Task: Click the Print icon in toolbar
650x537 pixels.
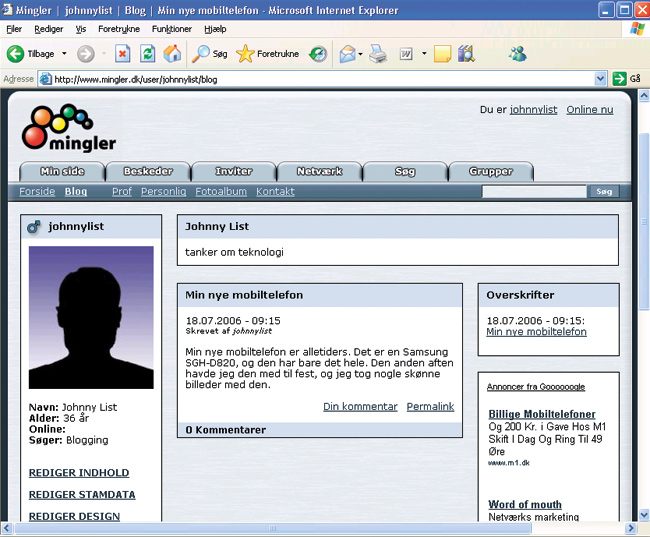Action: (x=377, y=54)
